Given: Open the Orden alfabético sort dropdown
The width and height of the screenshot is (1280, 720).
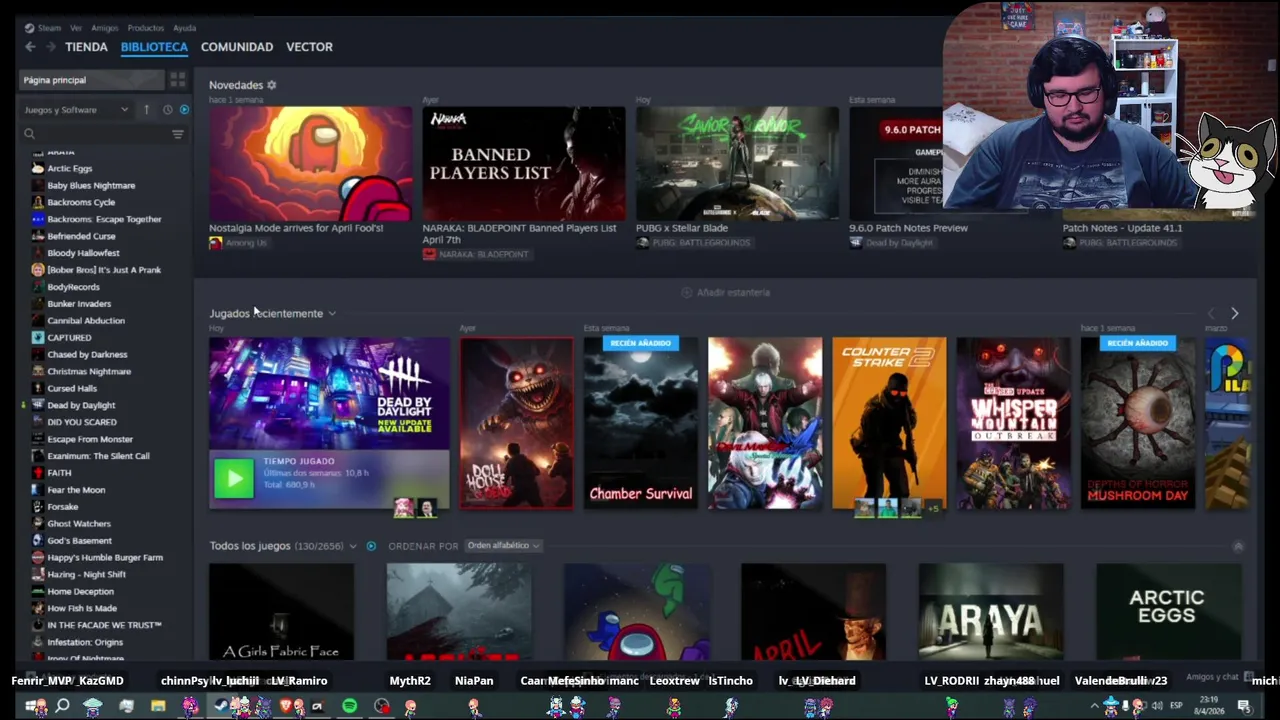Looking at the screenshot, I should pos(503,546).
